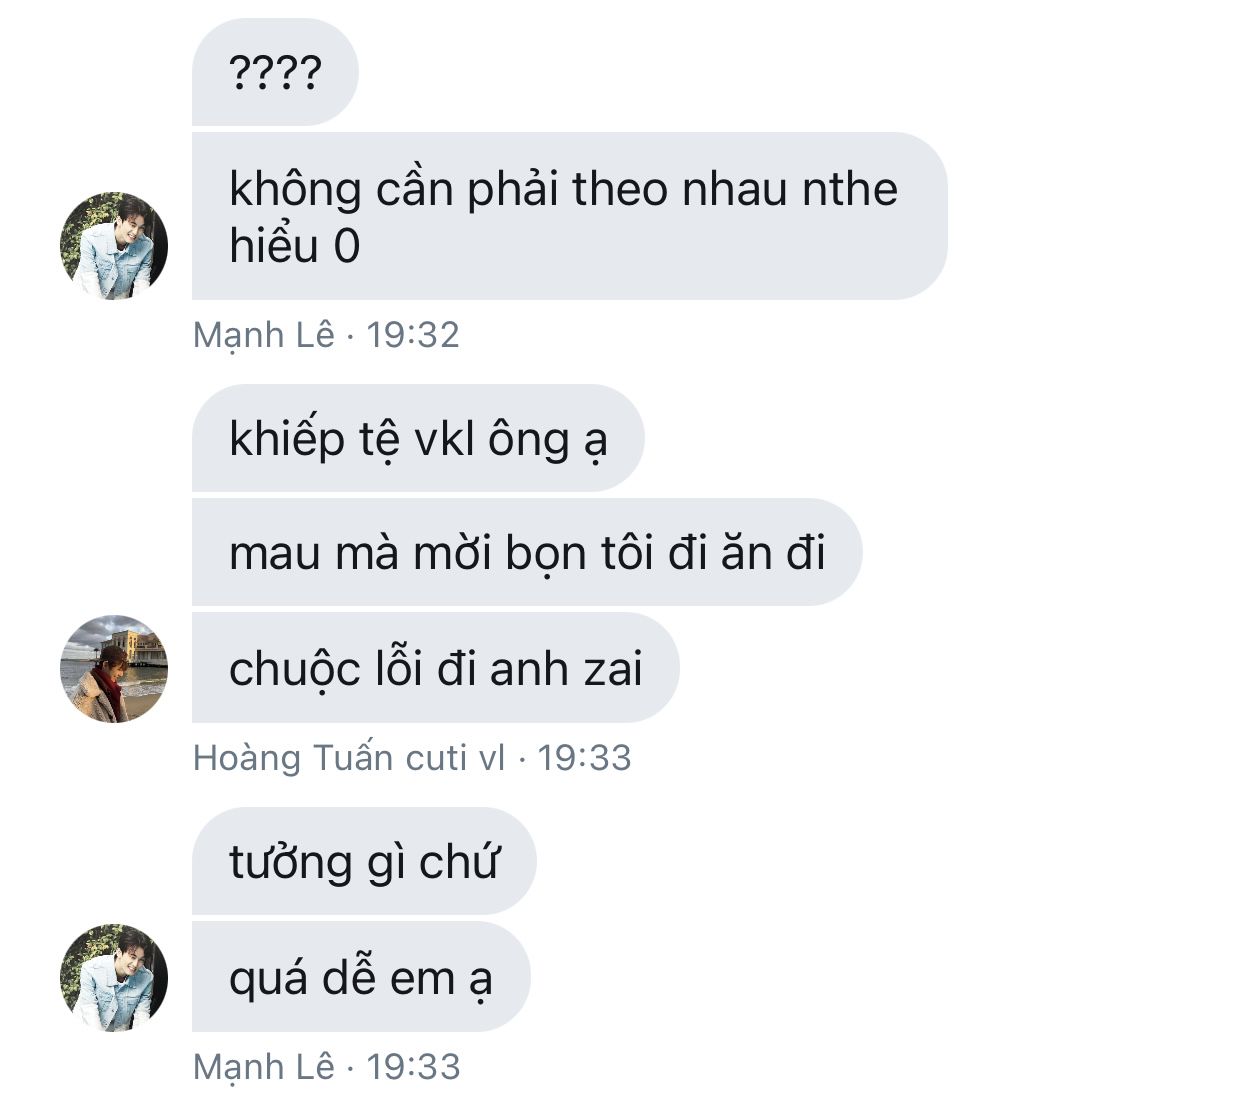1242x1113 pixels.
Task: Click the 19:33 timestamp after 'Hoàng Tuấn cuti vl'
Action: point(584,758)
